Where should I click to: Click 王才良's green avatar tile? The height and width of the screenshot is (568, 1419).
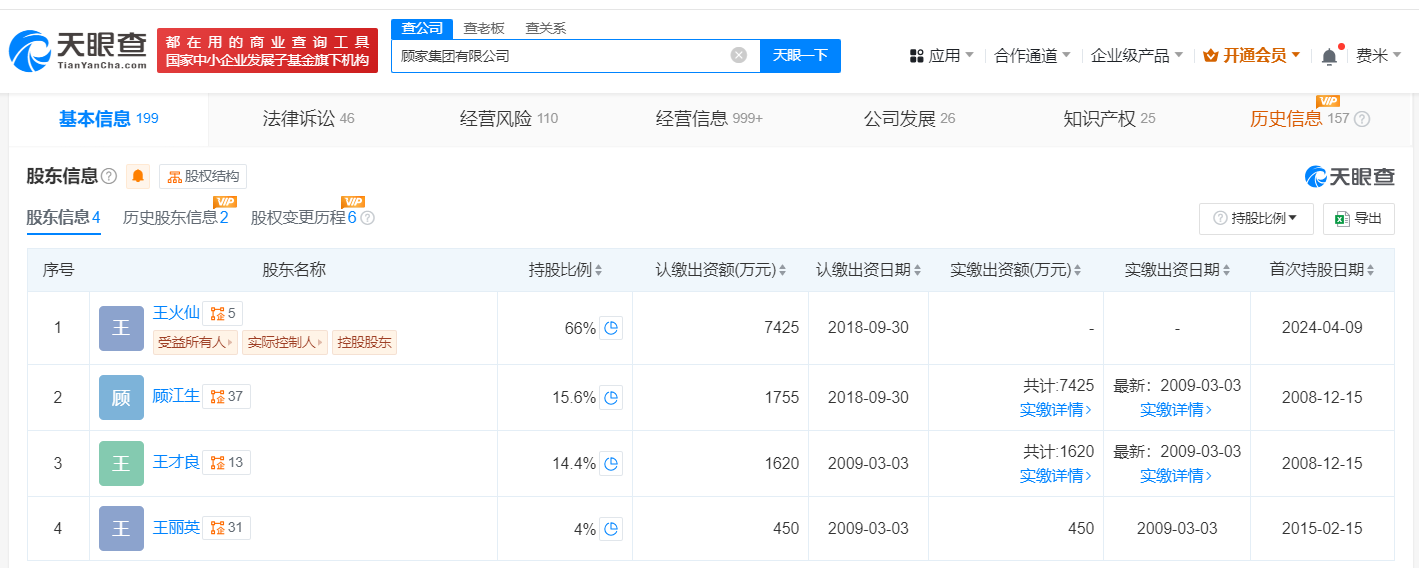point(121,464)
